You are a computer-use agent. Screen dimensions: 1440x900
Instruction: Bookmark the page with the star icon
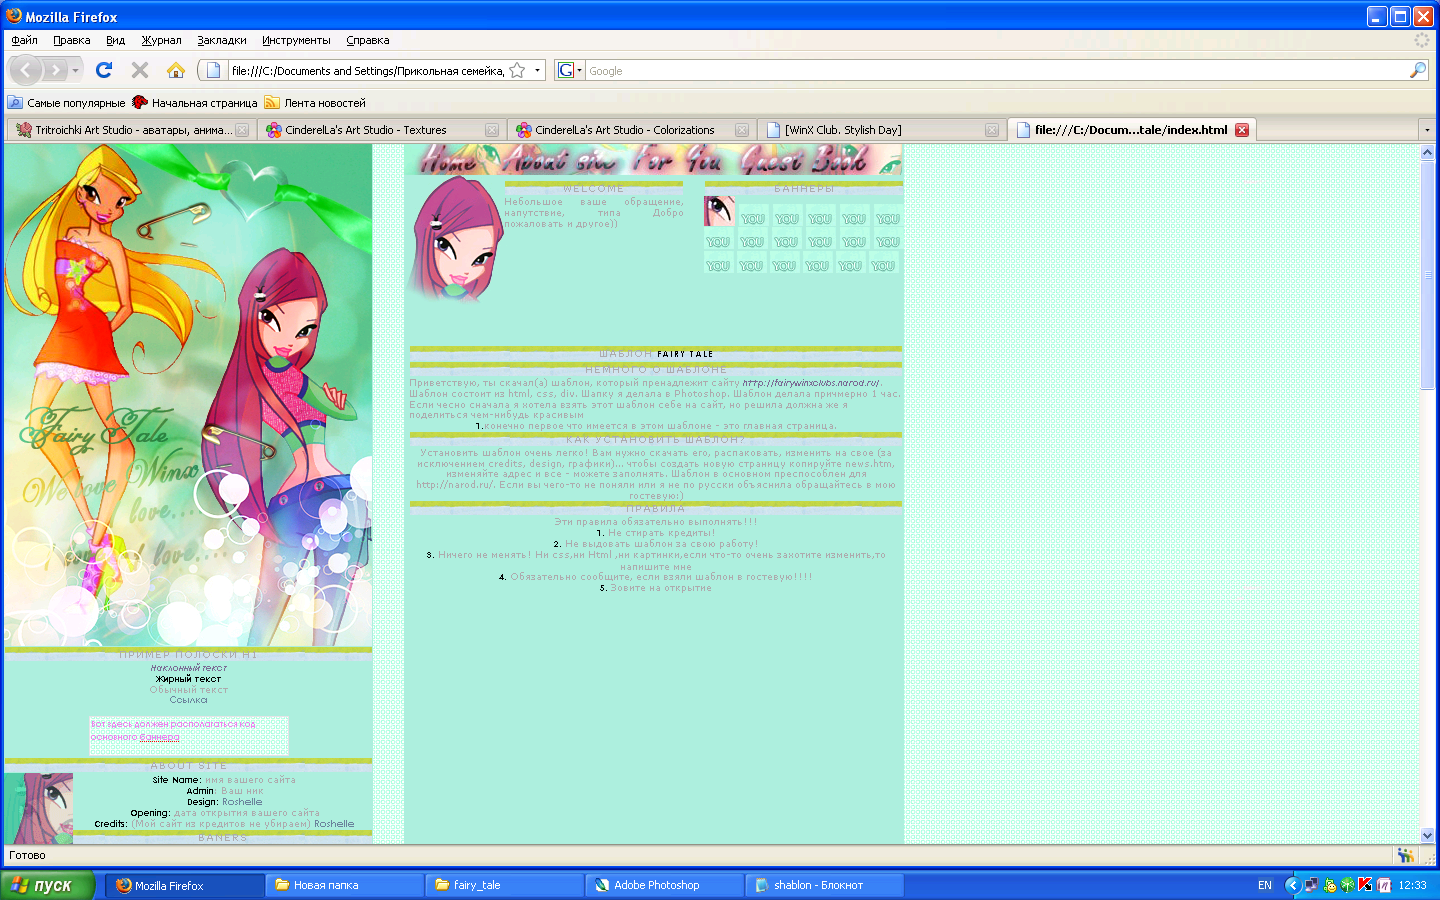coord(517,70)
